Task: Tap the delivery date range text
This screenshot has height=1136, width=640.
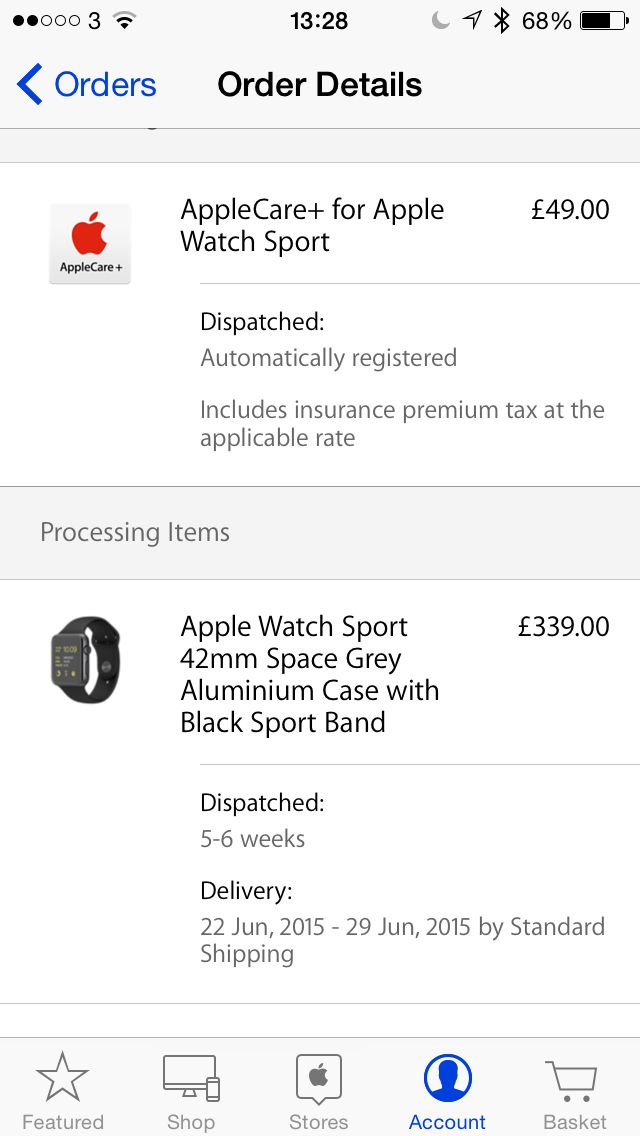Action: [402, 940]
